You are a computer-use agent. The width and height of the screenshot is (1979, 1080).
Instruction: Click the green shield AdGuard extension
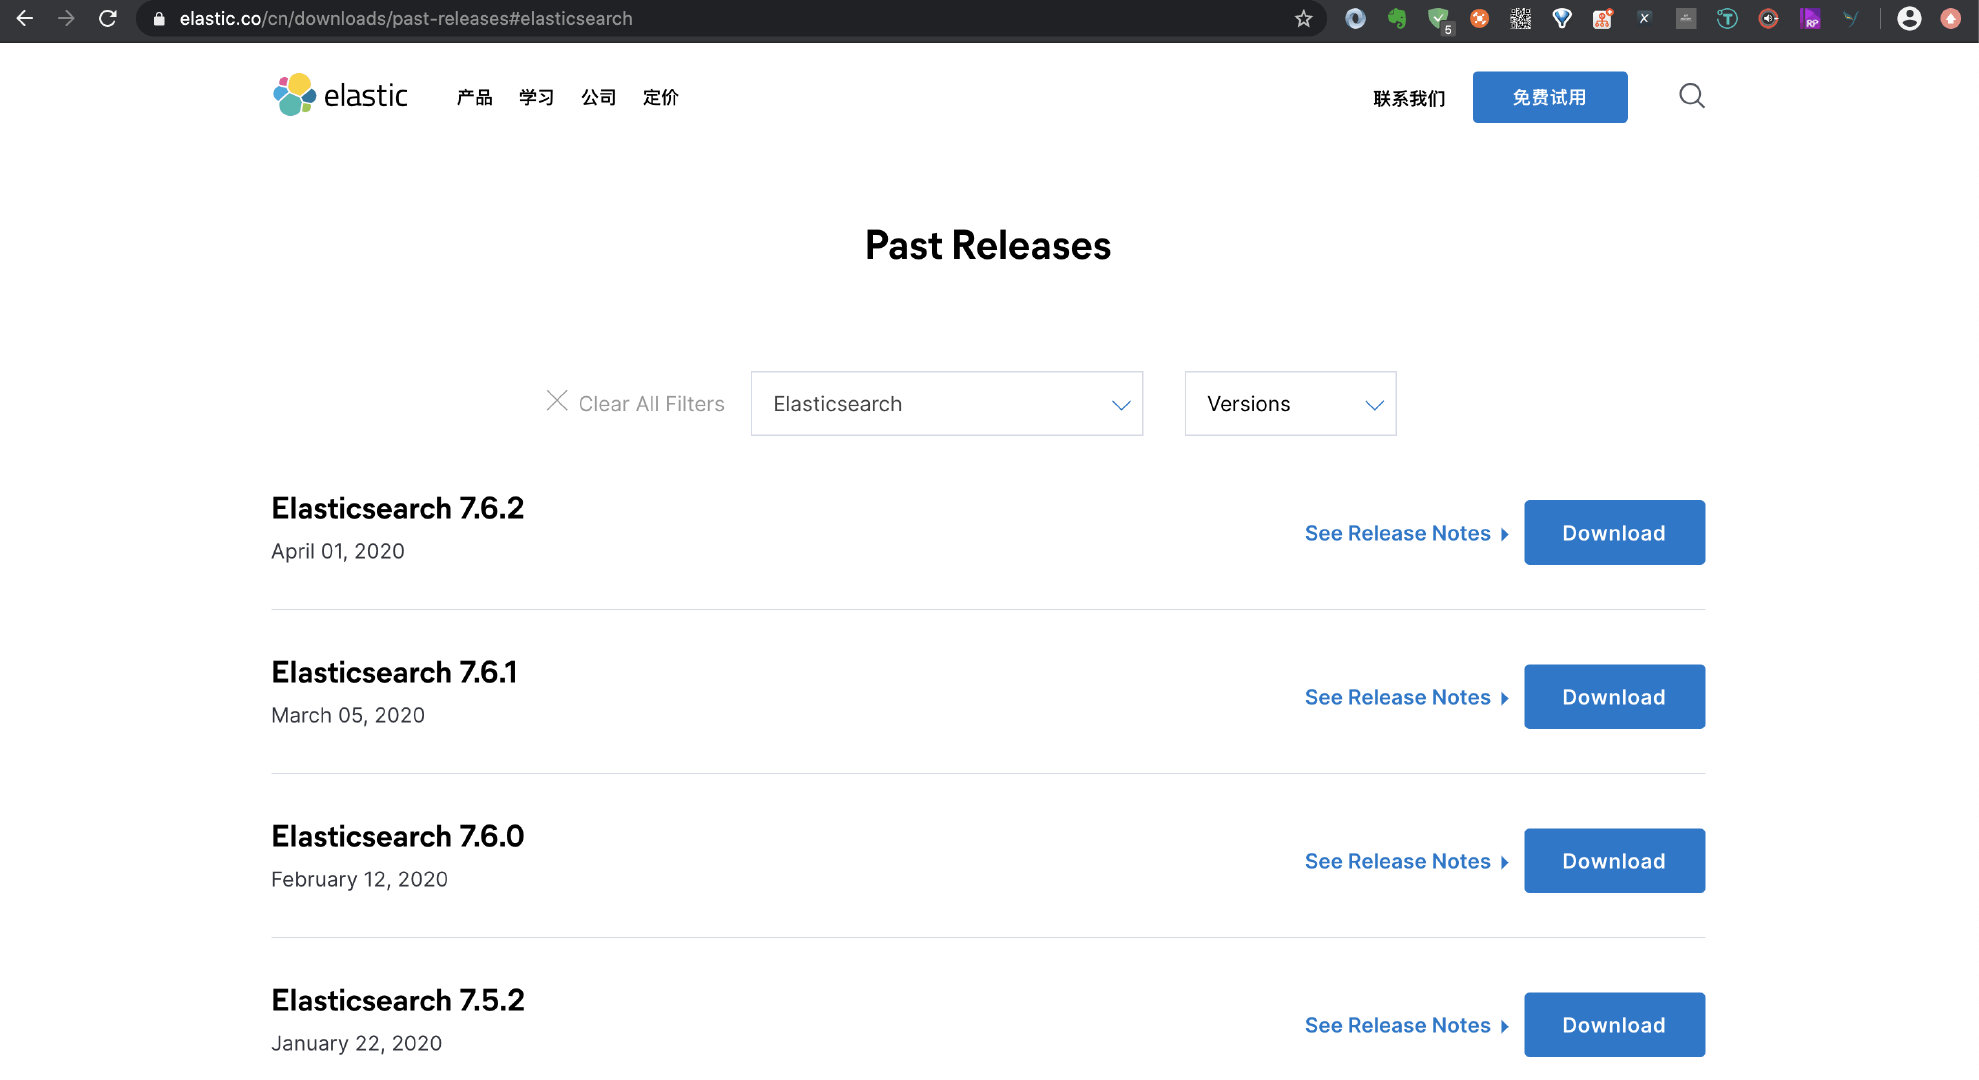tap(1438, 18)
